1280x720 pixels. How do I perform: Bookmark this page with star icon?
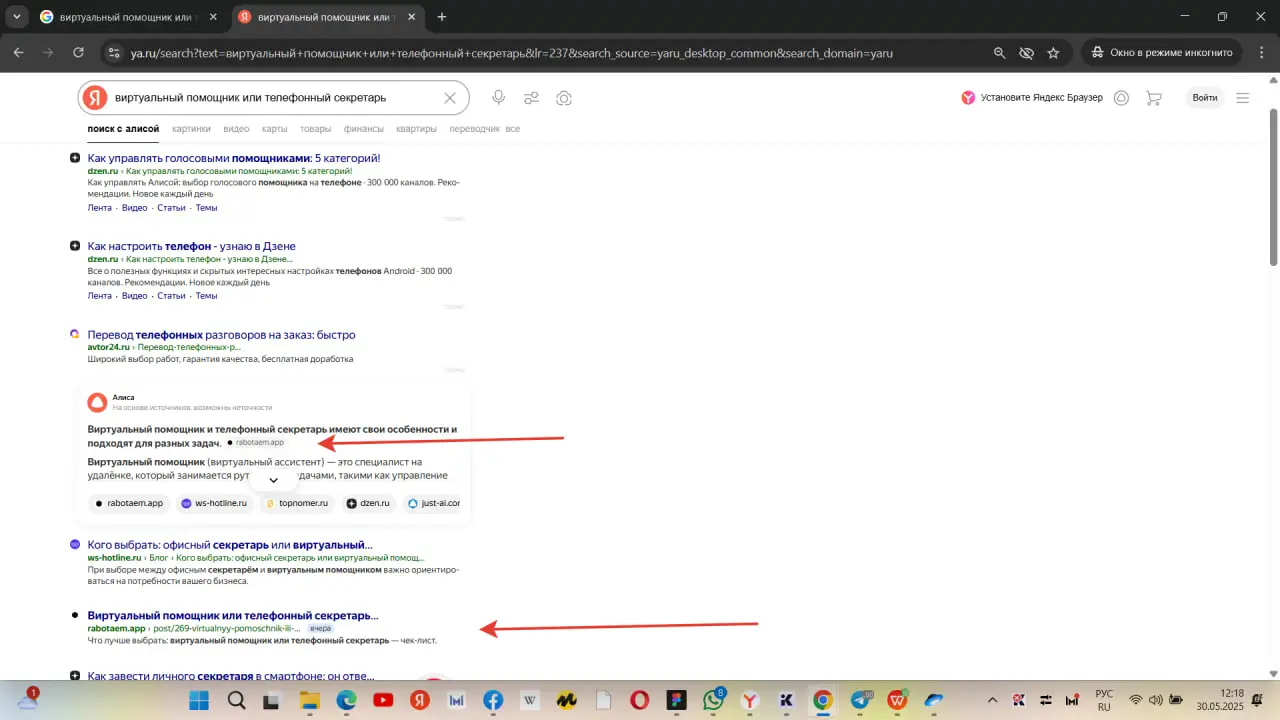[x=1053, y=53]
